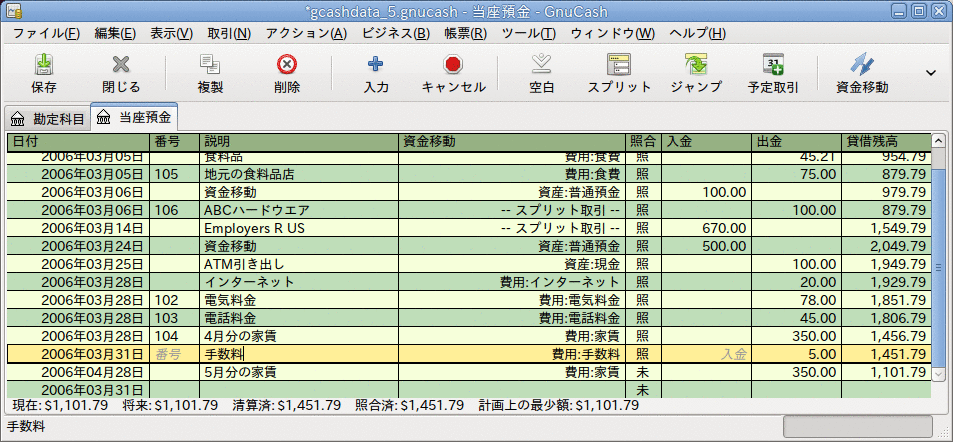Toggle the スプリット (Split) toolbar icon
Image resolution: width=953 pixels, height=442 pixels.
point(619,64)
